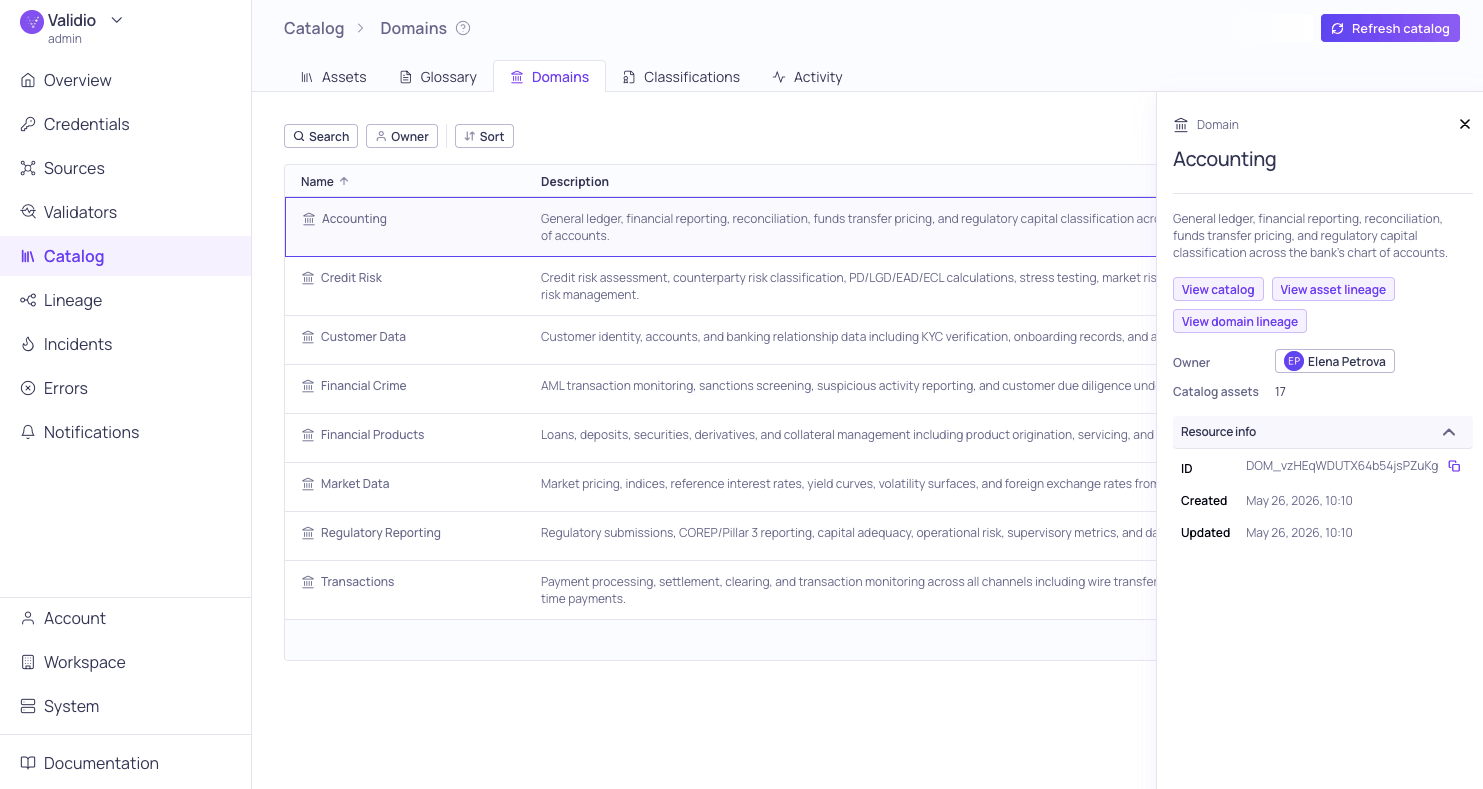Click the Refresh catalog button
The width and height of the screenshot is (1483, 789).
1390,28
